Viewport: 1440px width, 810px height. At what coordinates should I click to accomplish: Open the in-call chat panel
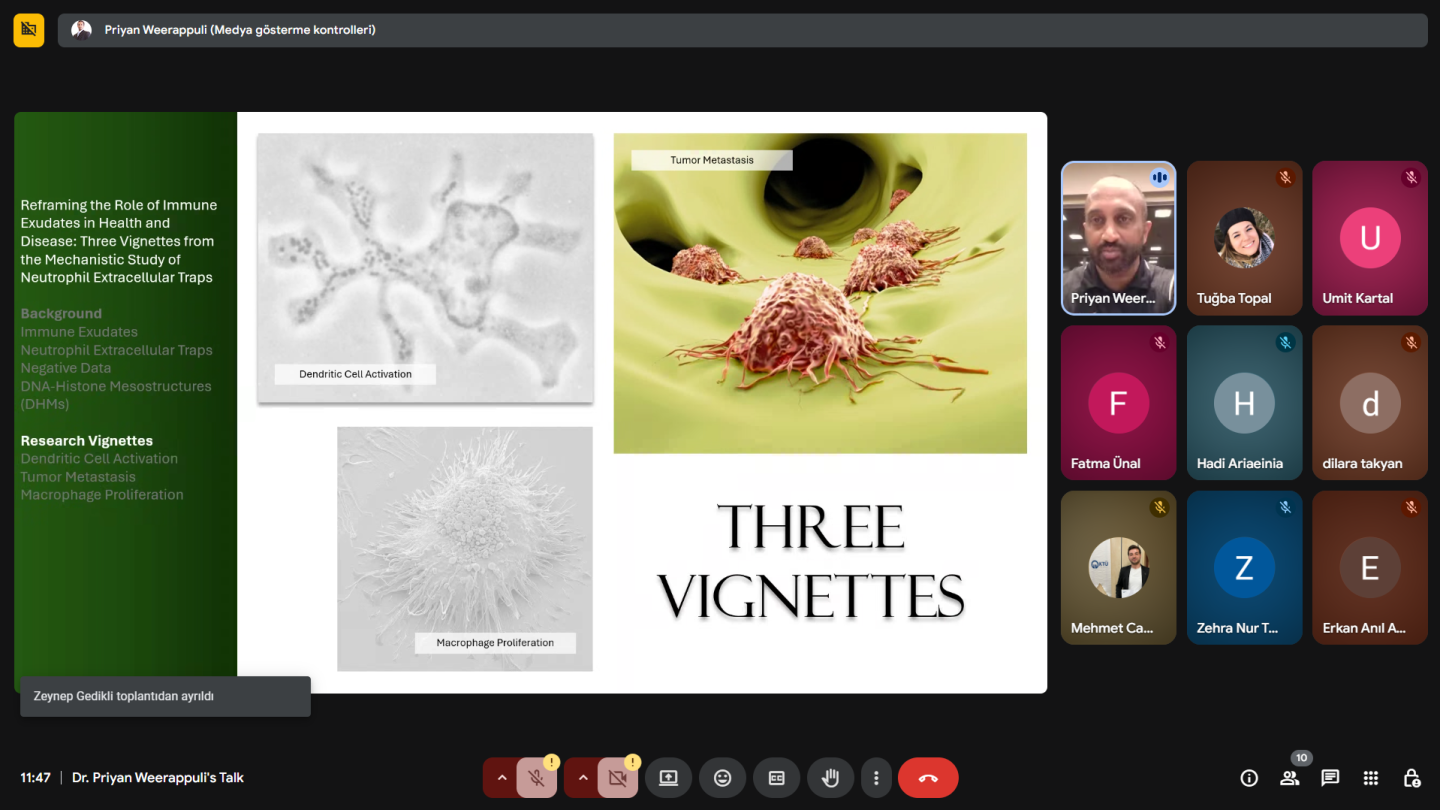(x=1330, y=778)
